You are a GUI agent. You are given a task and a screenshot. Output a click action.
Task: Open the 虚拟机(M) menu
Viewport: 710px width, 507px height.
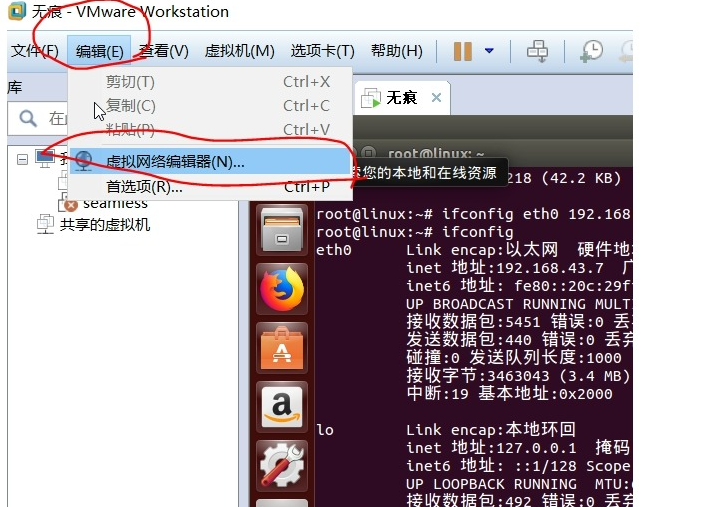240,51
